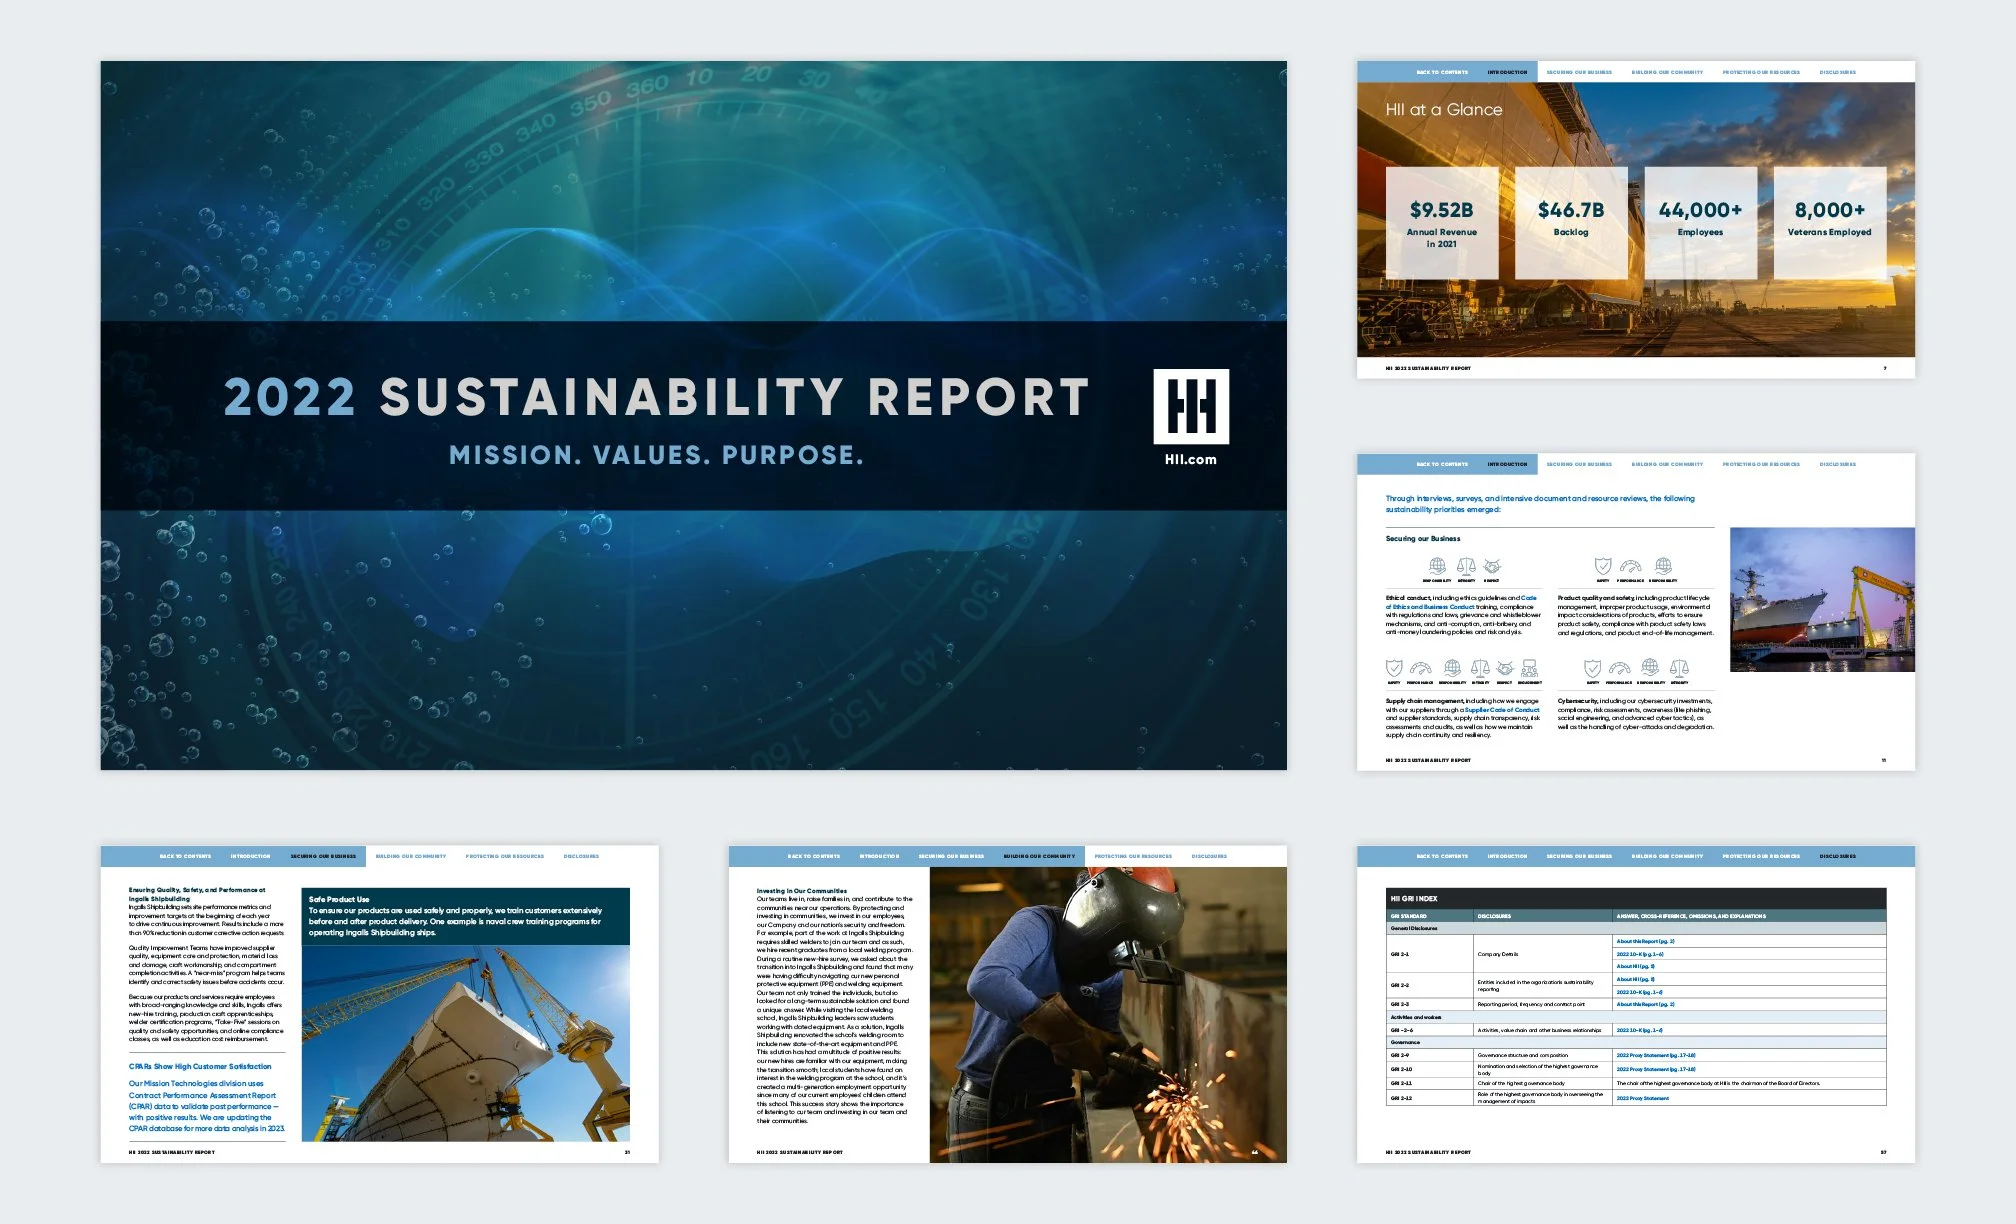Click the Engagement icon above Supply chain management

tap(1529, 668)
